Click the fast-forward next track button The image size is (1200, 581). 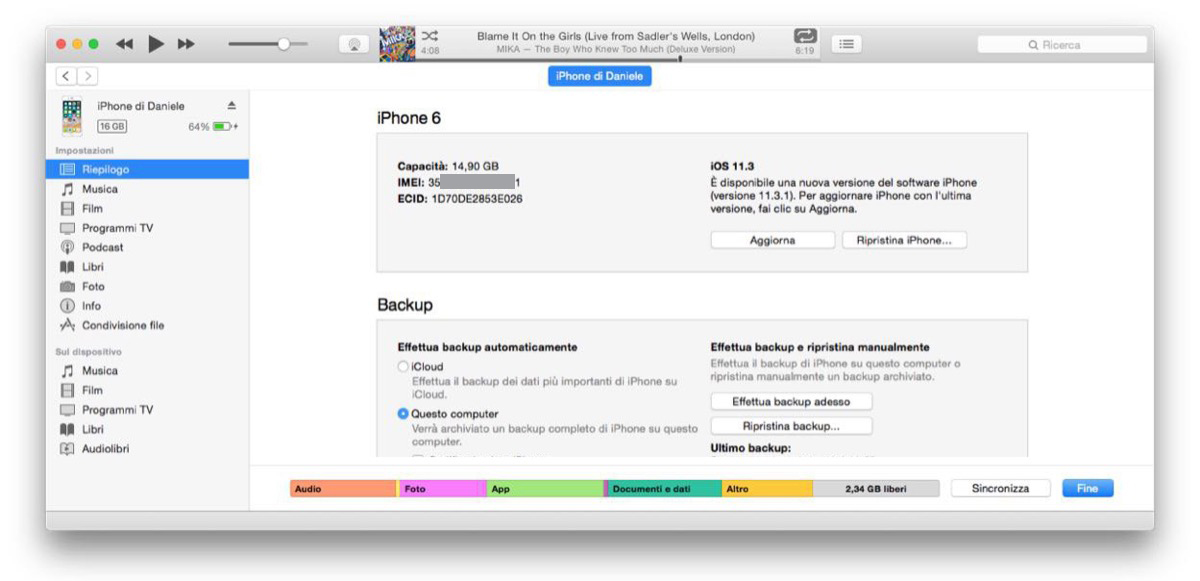click(x=186, y=44)
